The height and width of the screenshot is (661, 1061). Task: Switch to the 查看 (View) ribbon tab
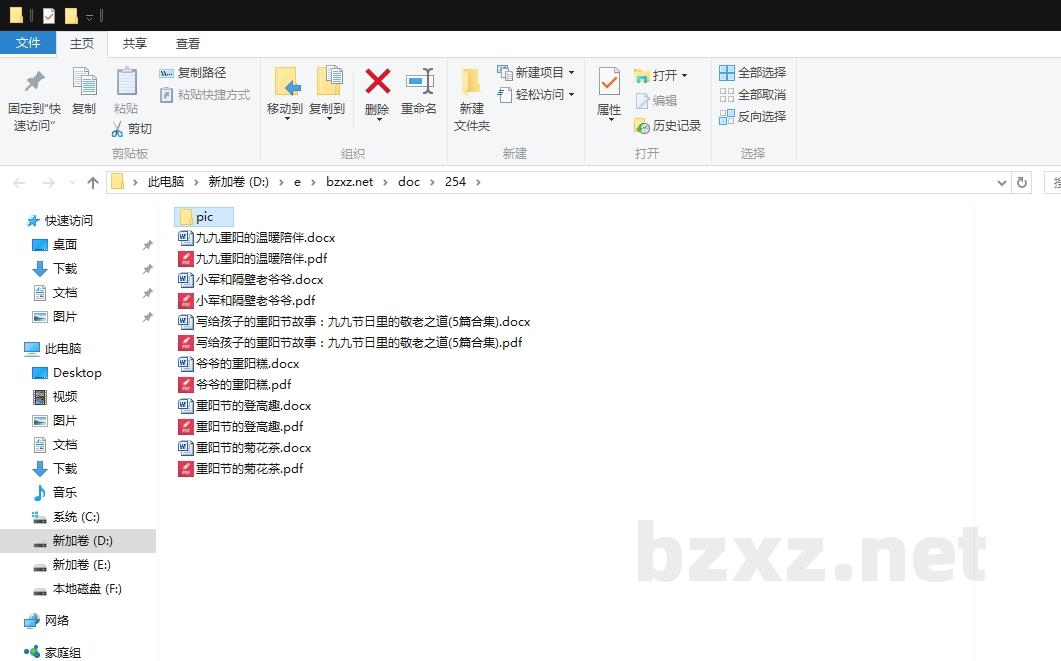187,43
